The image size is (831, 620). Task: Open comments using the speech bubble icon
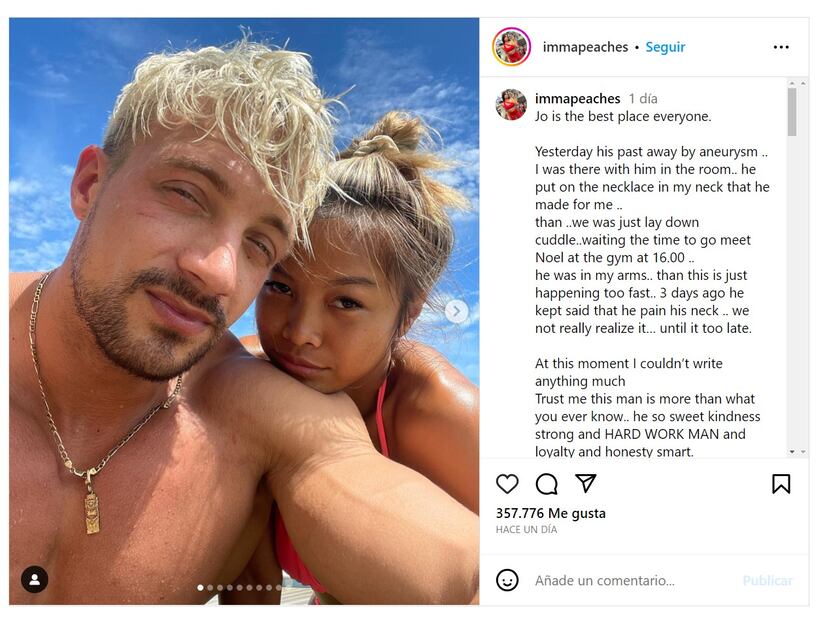point(546,484)
